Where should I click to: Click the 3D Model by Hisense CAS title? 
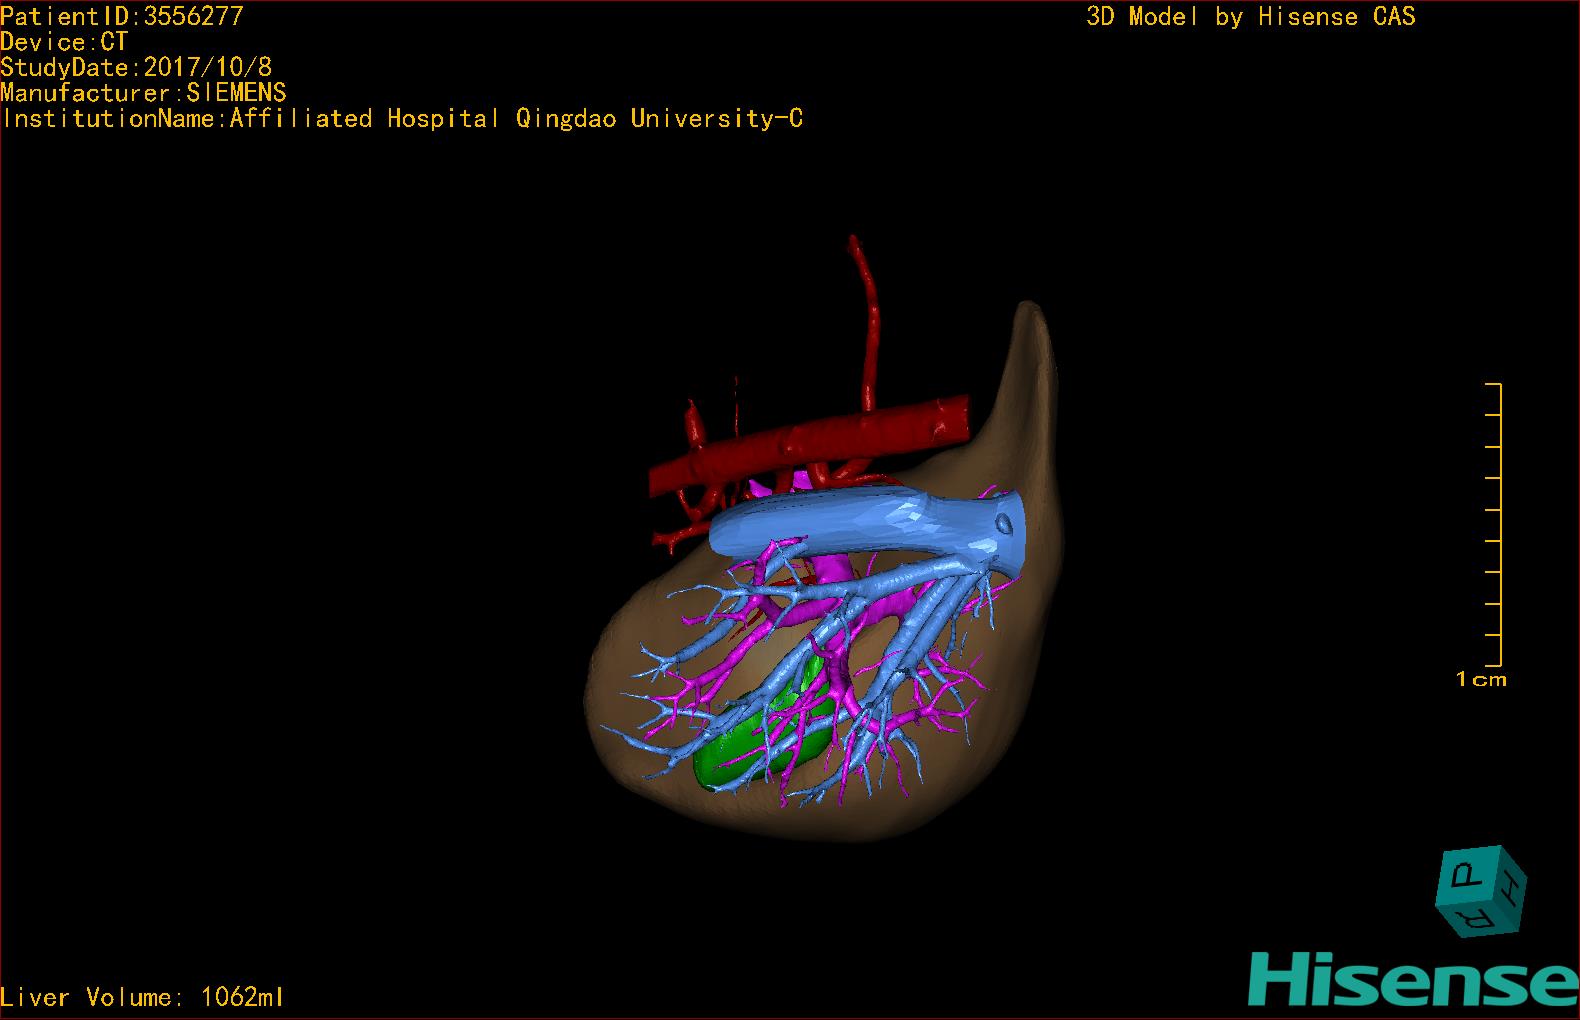click(x=1251, y=16)
